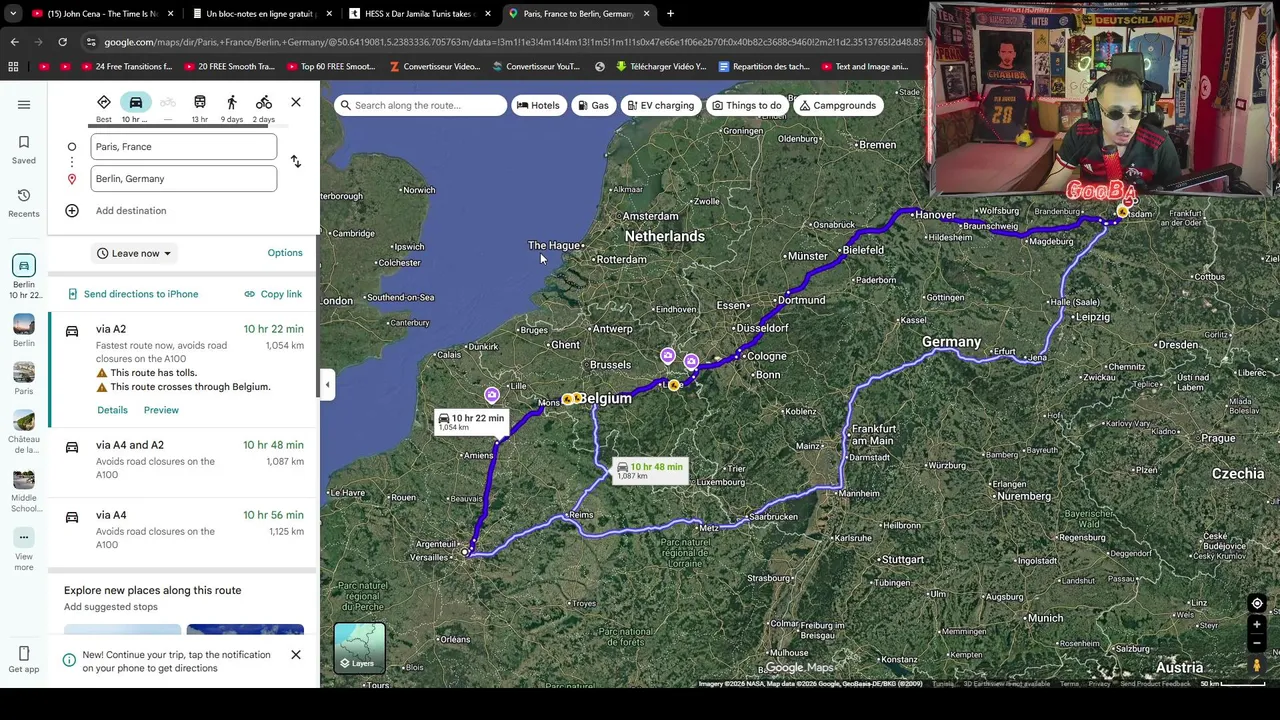Filter by Things to do chip
The width and height of the screenshot is (1280, 720).
coord(746,105)
